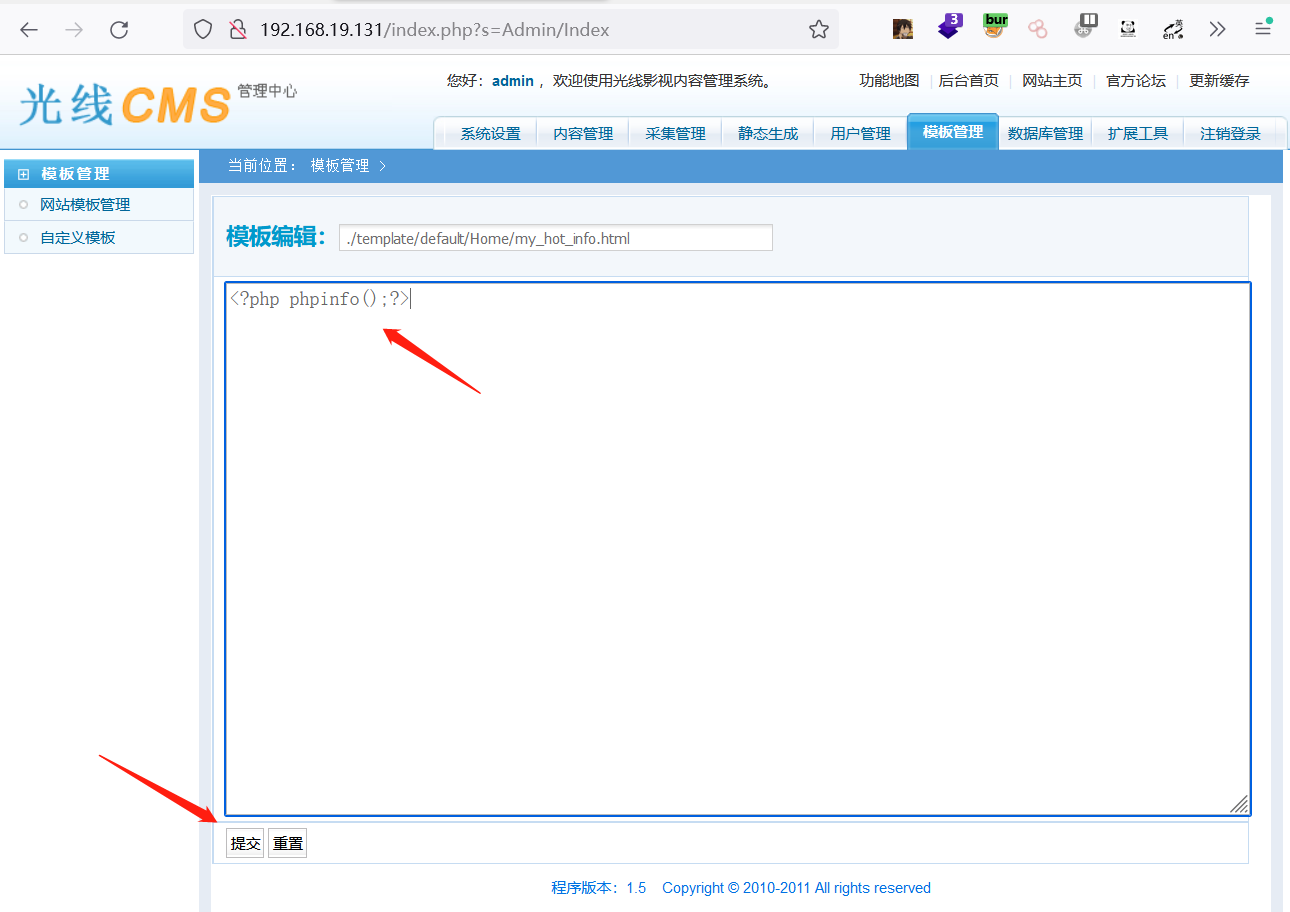1290x912 pixels.
Task: Show more toolbar extensions overflow chevron
Action: tap(1217, 29)
